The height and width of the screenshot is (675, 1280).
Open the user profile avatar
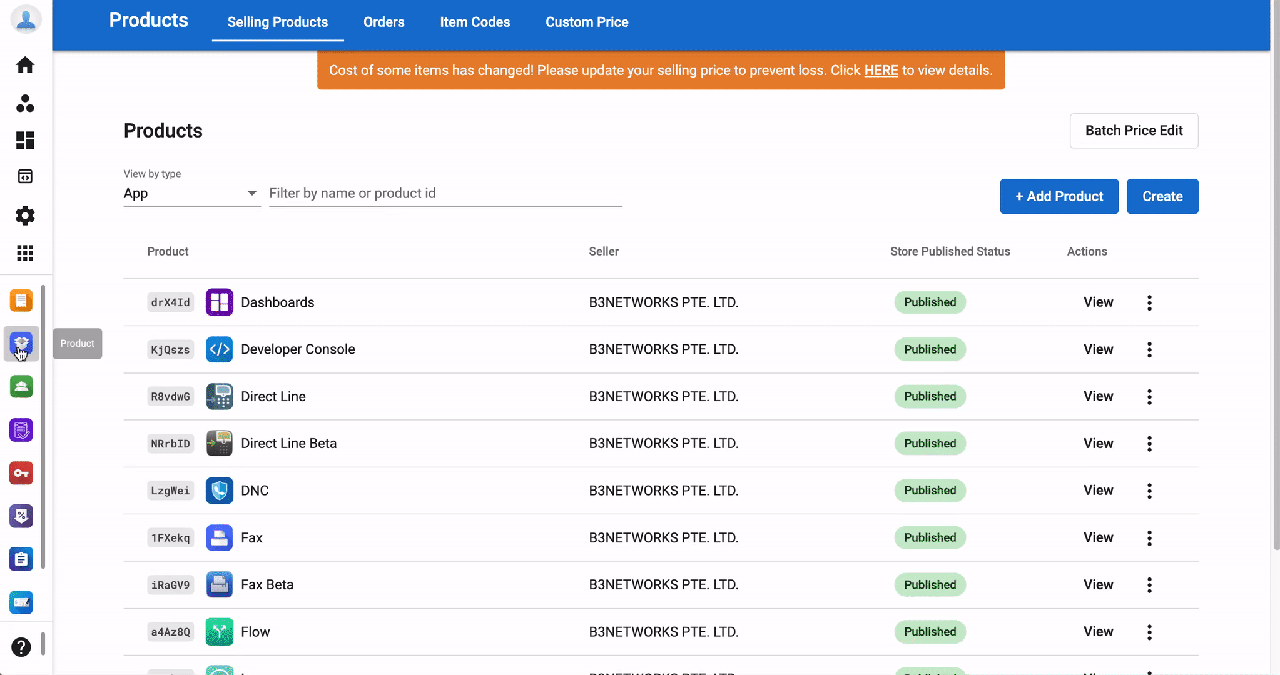click(25, 19)
